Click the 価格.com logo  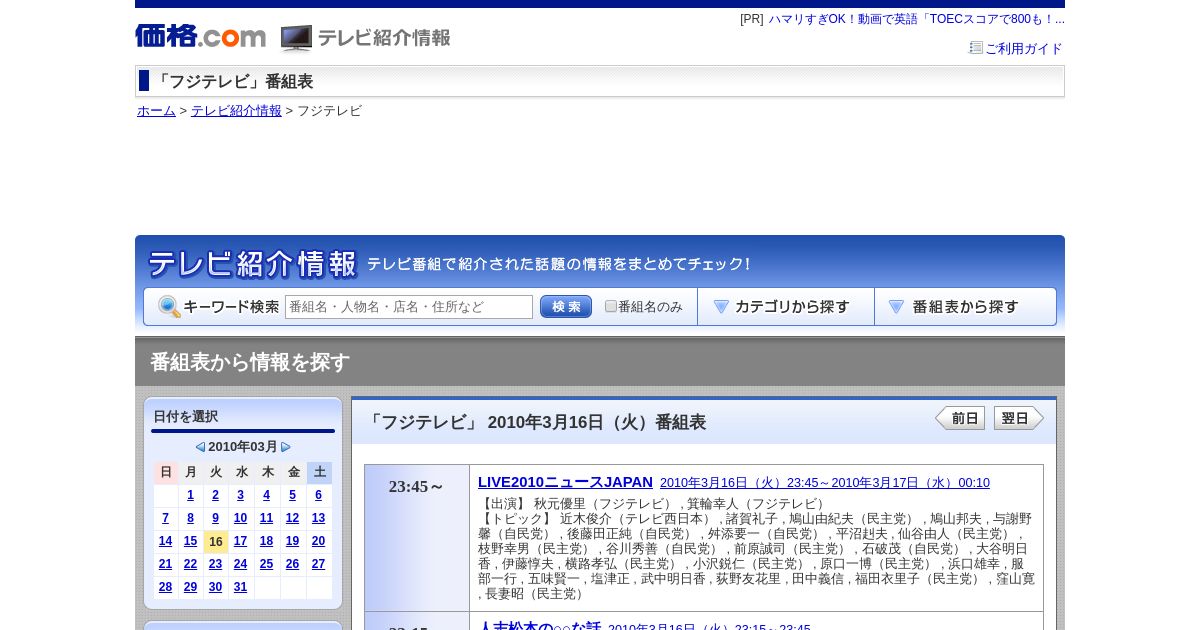[200, 37]
